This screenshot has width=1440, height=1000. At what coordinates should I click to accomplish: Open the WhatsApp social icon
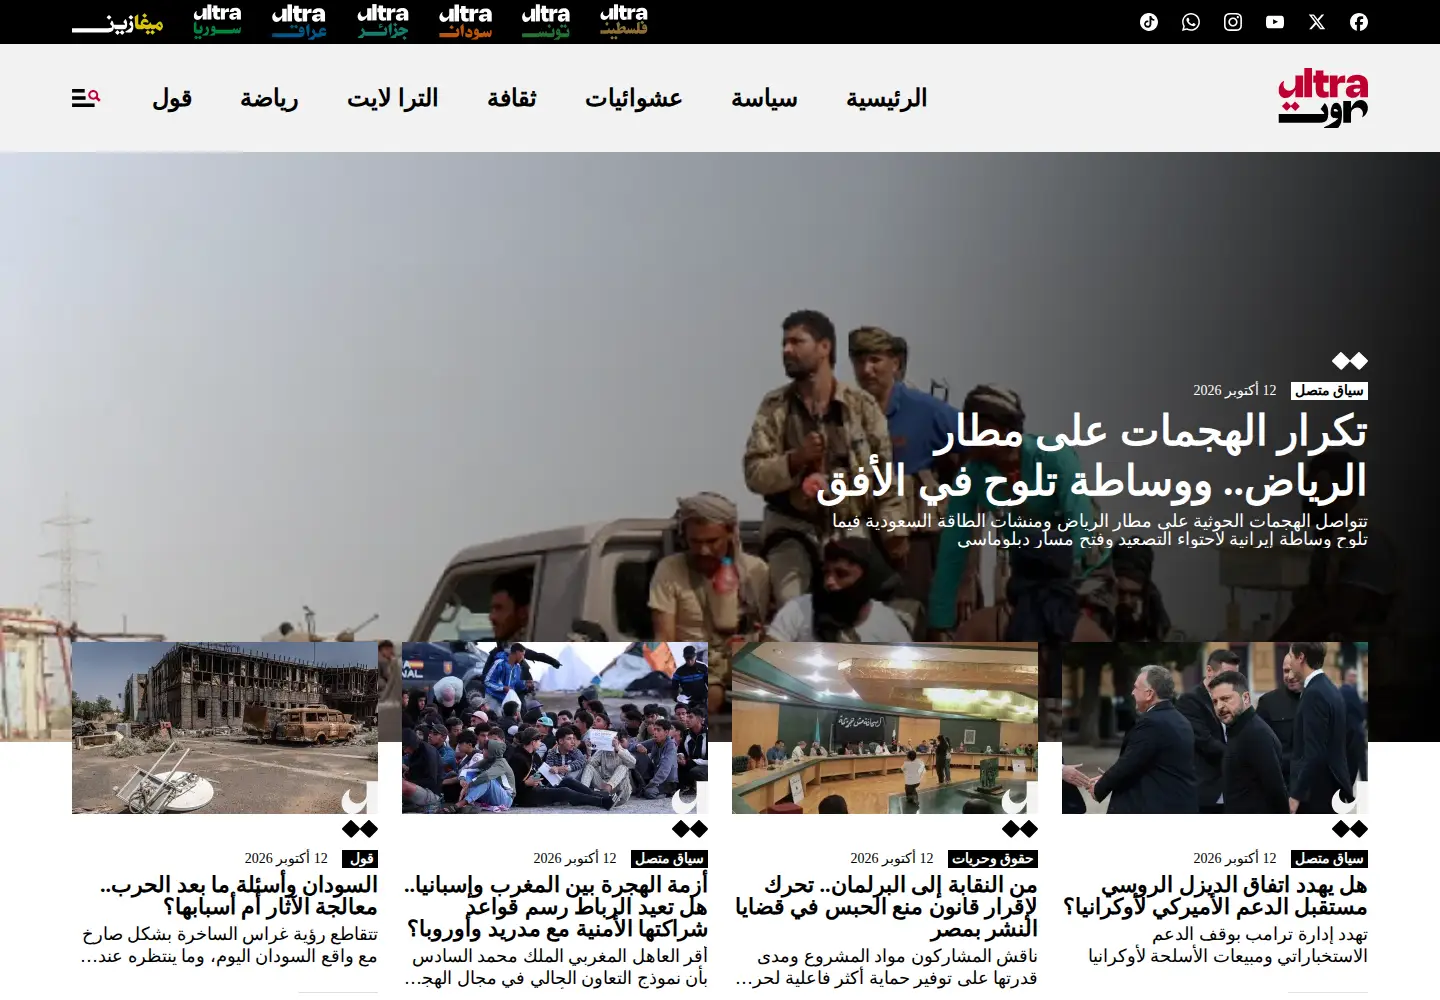click(x=1190, y=22)
